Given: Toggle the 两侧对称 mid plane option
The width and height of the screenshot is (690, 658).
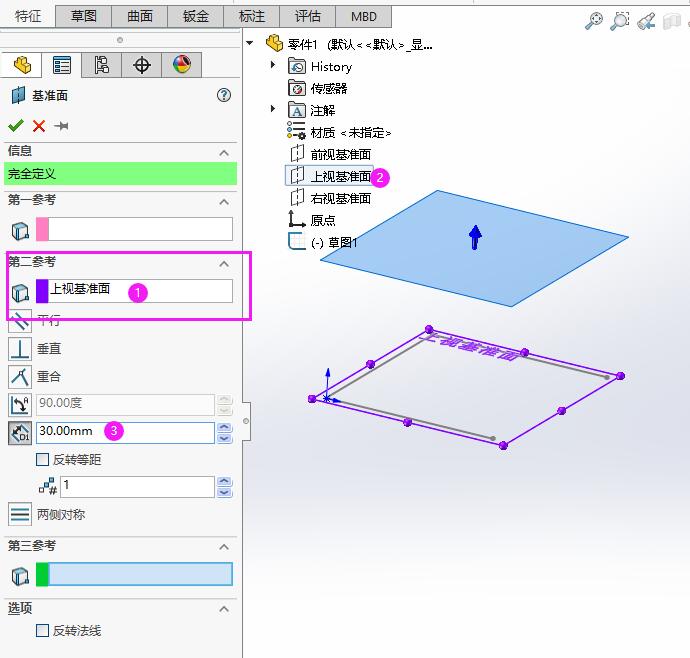Looking at the screenshot, I should pyautogui.click(x=20, y=514).
